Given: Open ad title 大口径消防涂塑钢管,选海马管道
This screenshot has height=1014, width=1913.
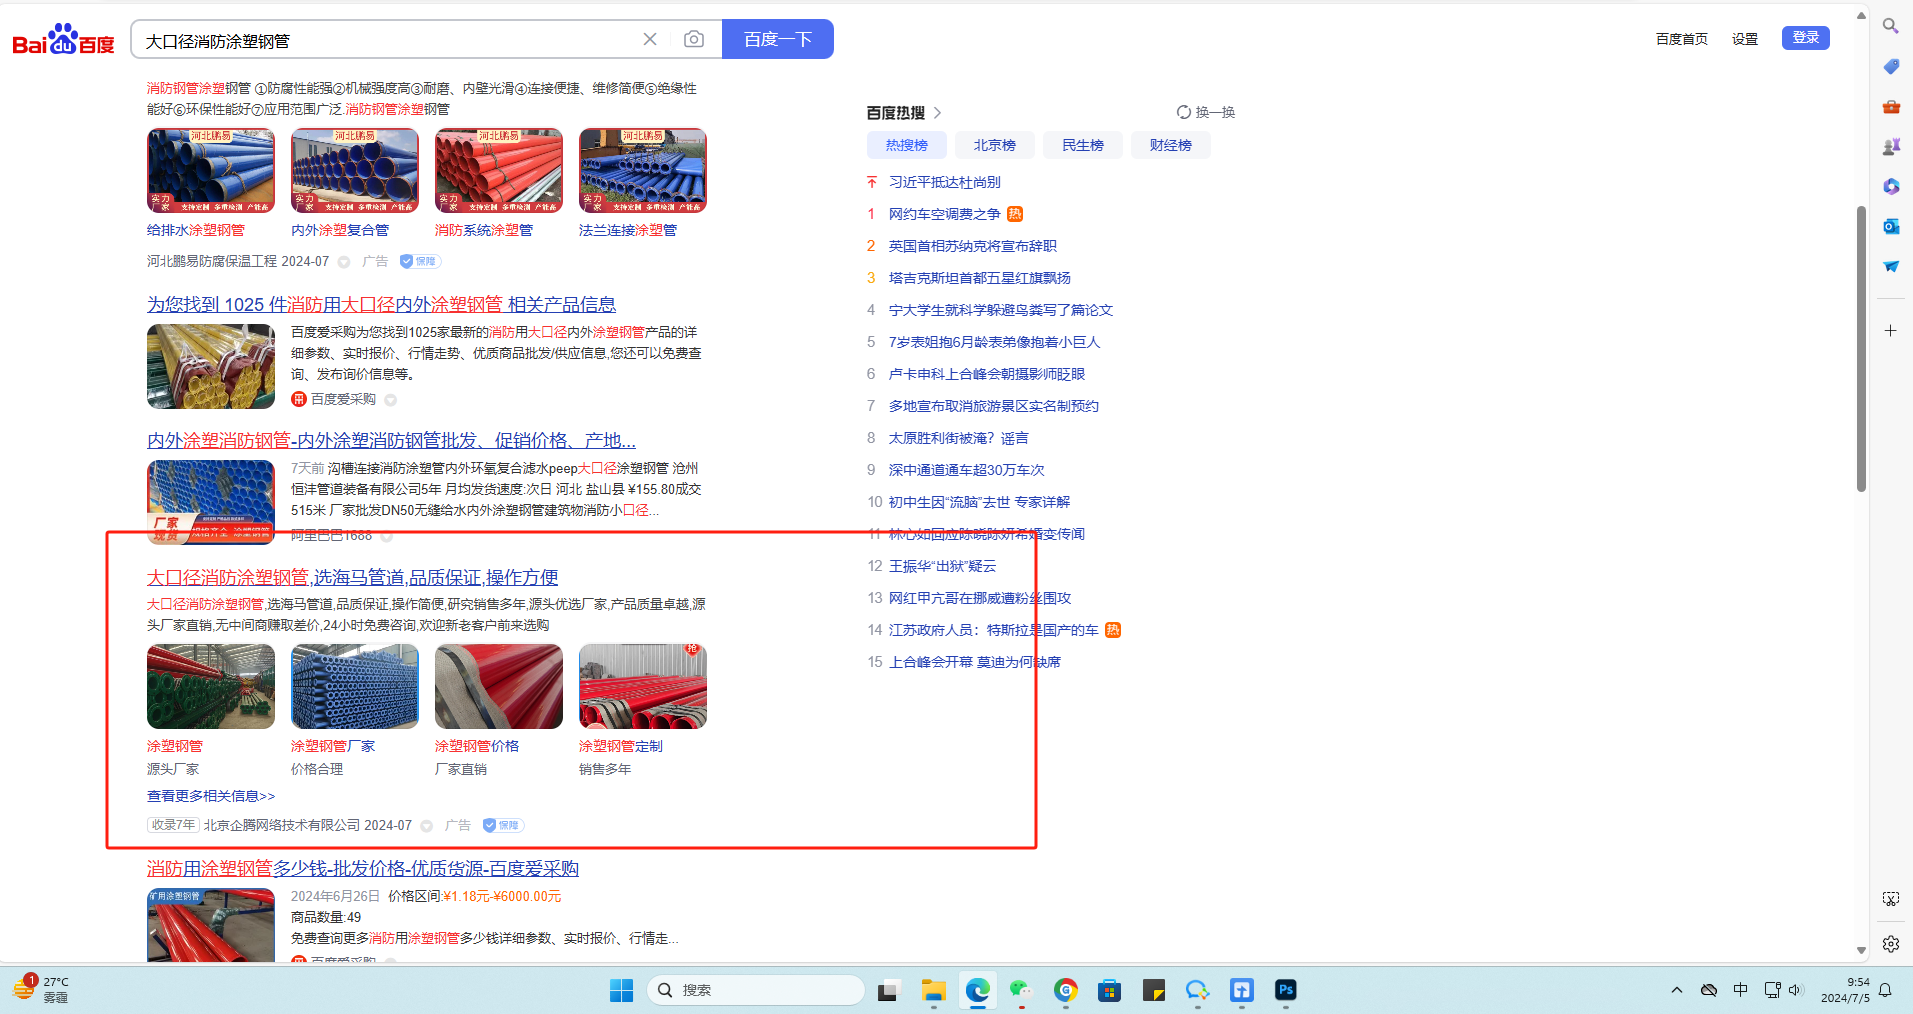Looking at the screenshot, I should click(352, 577).
